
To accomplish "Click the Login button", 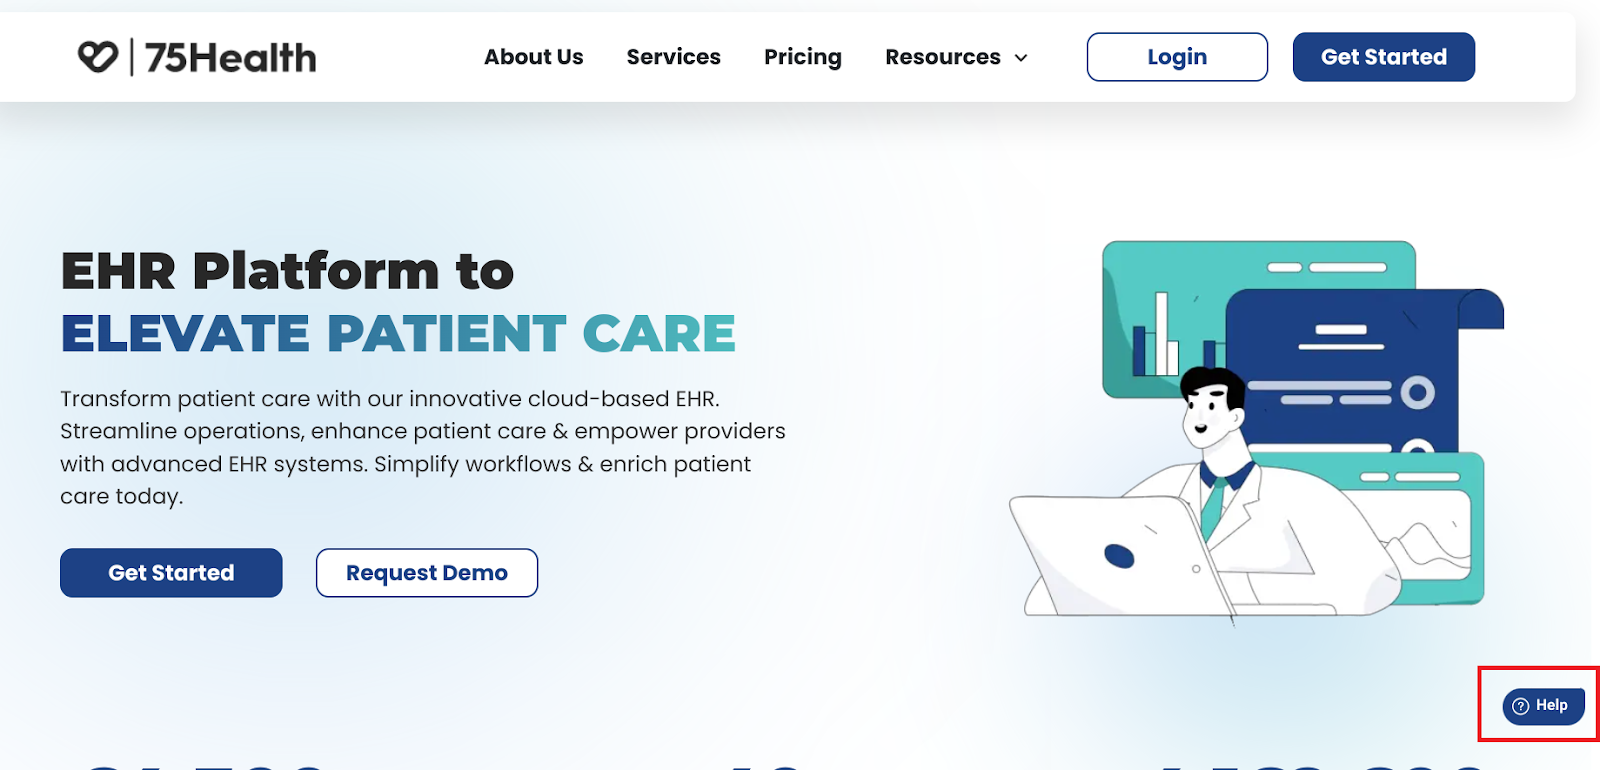I will pos(1177,57).
